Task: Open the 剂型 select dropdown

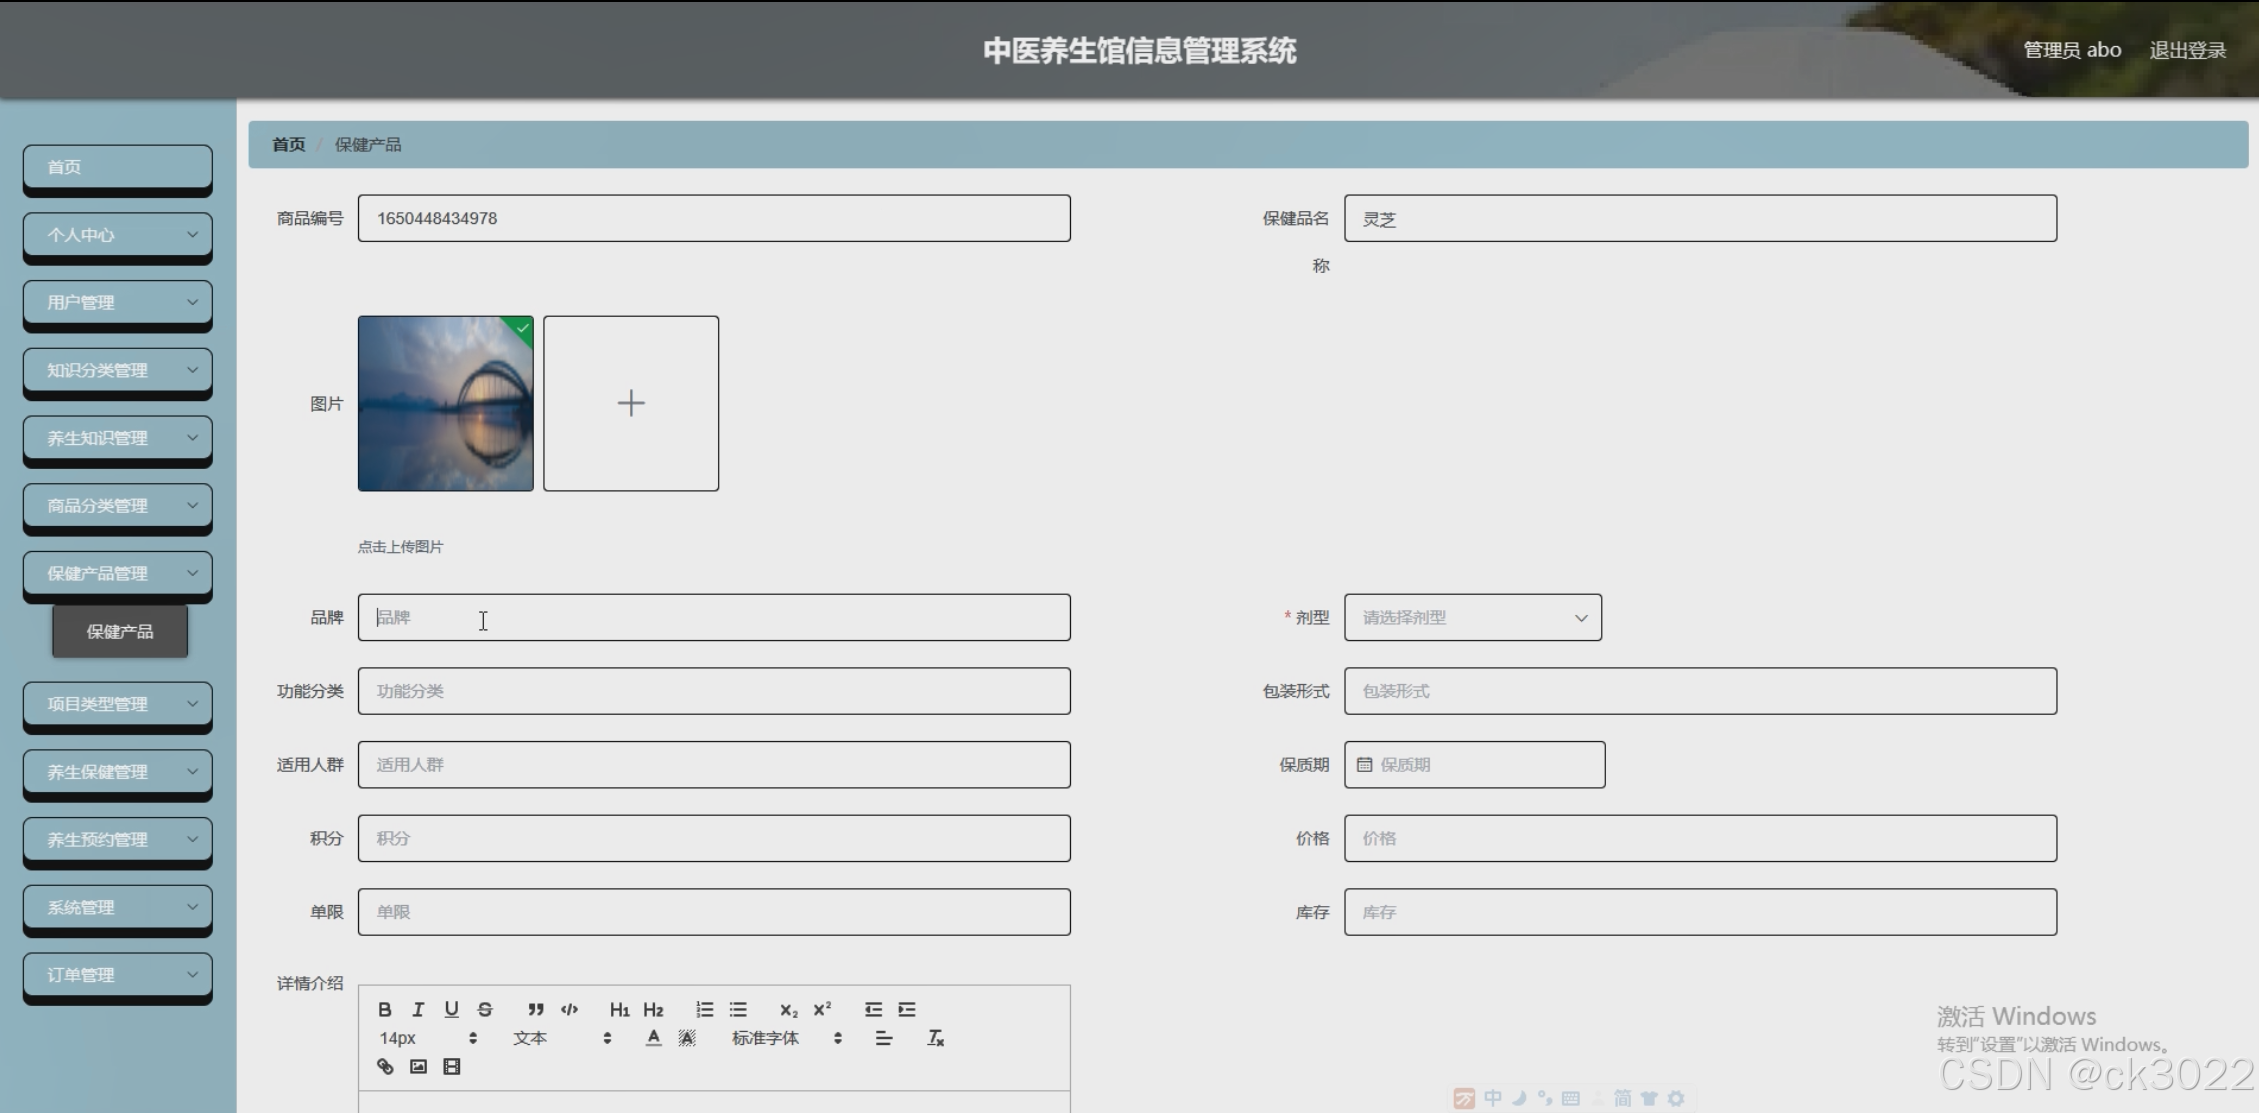Action: [1472, 617]
